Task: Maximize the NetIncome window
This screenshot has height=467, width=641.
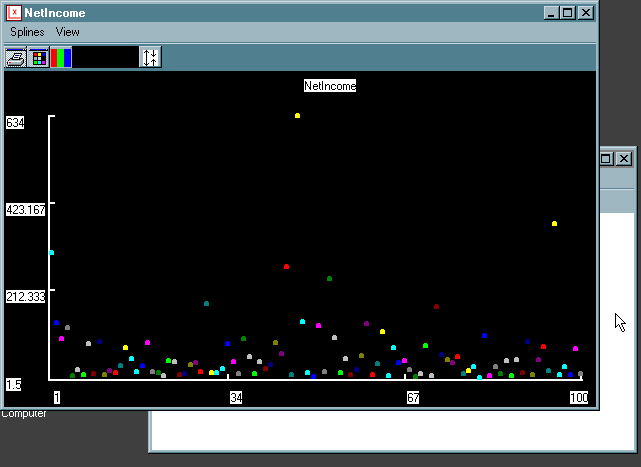Action: tap(567, 13)
